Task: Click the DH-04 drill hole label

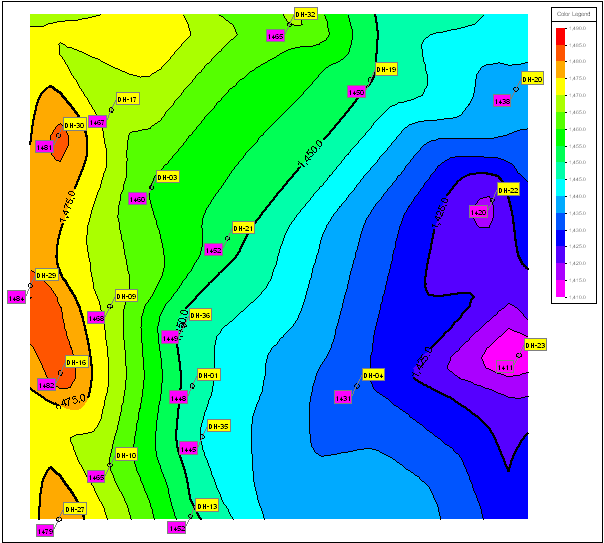Action: [x=373, y=375]
